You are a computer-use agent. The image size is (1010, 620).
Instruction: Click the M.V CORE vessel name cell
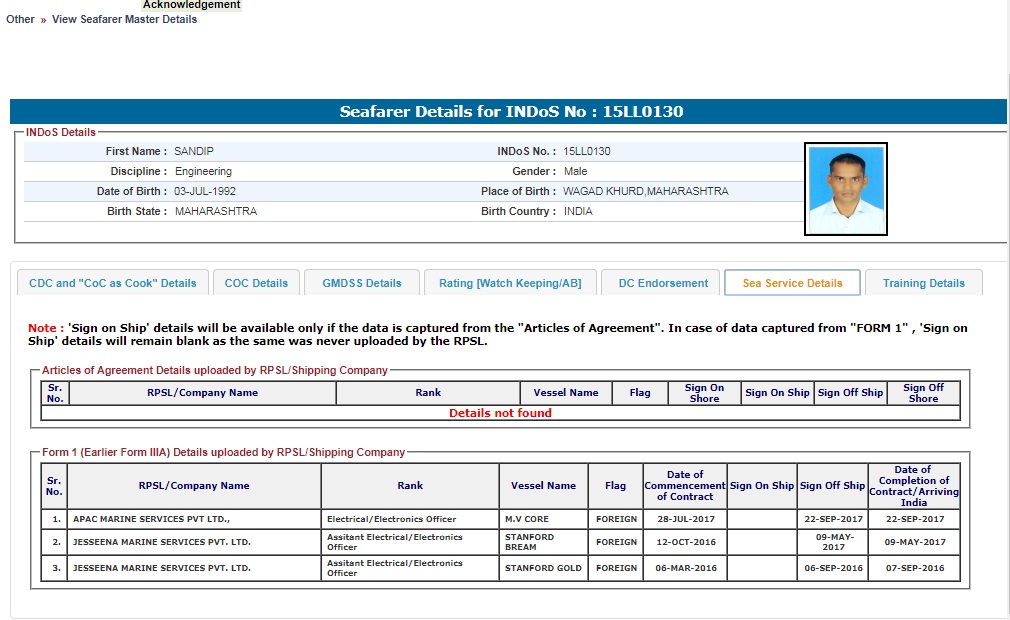point(527,519)
